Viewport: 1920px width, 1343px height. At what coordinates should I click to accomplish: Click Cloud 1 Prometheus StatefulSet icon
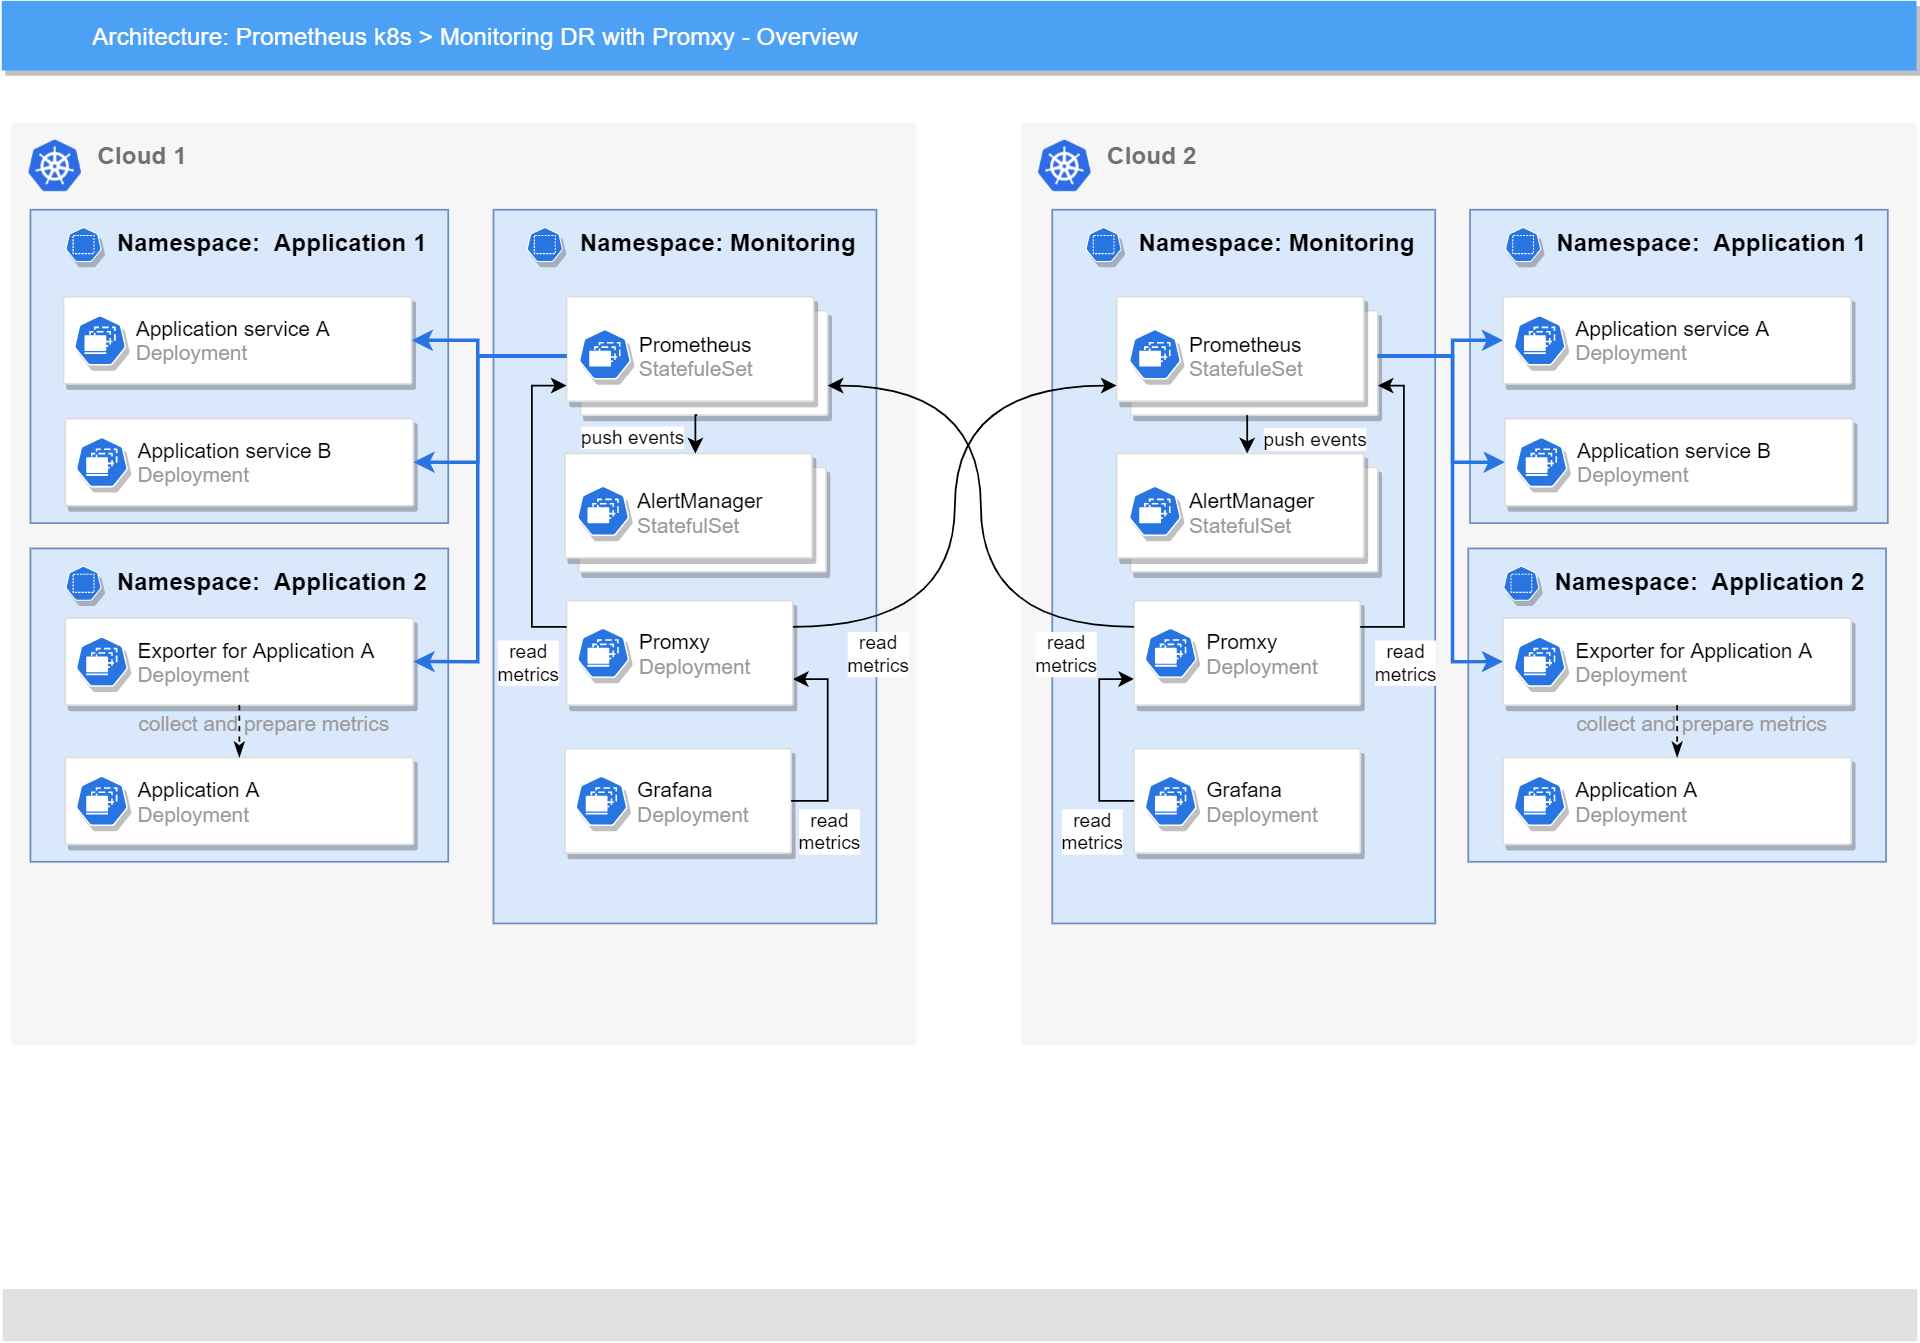point(604,356)
